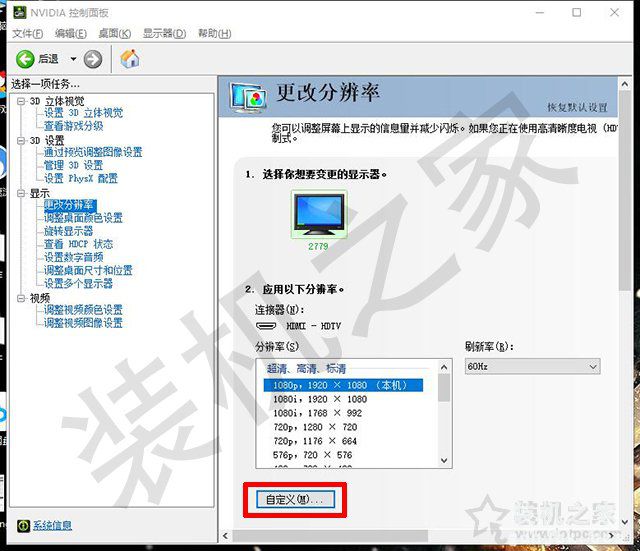Open 调整桌面颜色设置 task
The image size is (640, 551).
[x=83, y=218]
